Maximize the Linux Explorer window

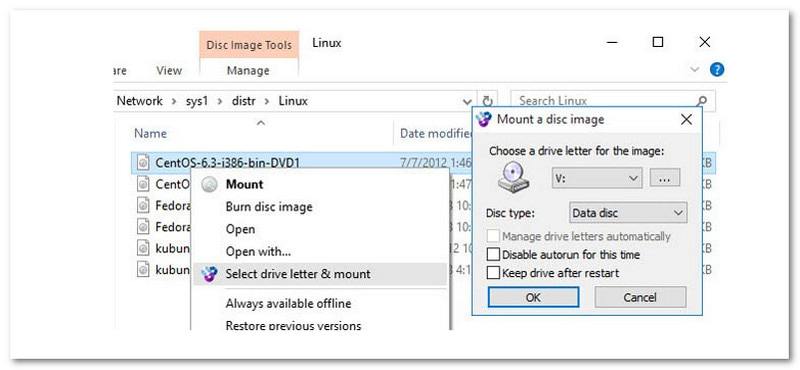click(658, 42)
